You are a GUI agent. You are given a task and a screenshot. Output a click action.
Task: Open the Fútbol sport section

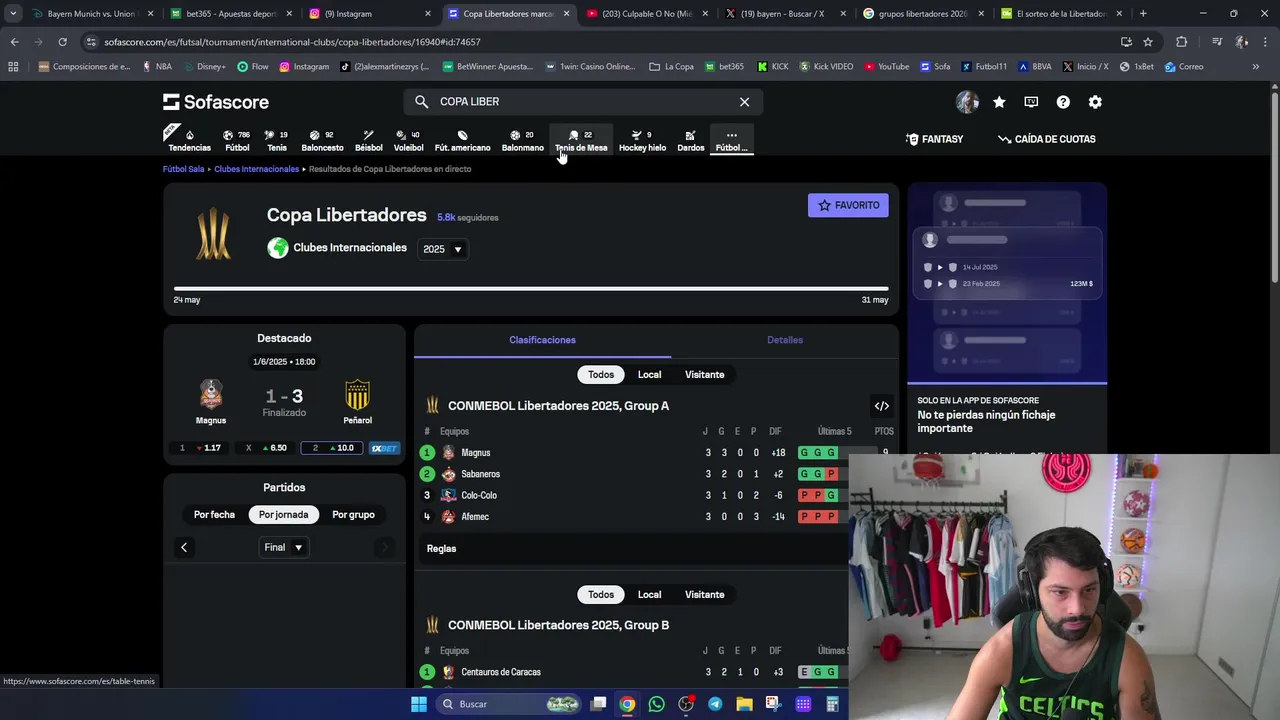[x=237, y=140]
